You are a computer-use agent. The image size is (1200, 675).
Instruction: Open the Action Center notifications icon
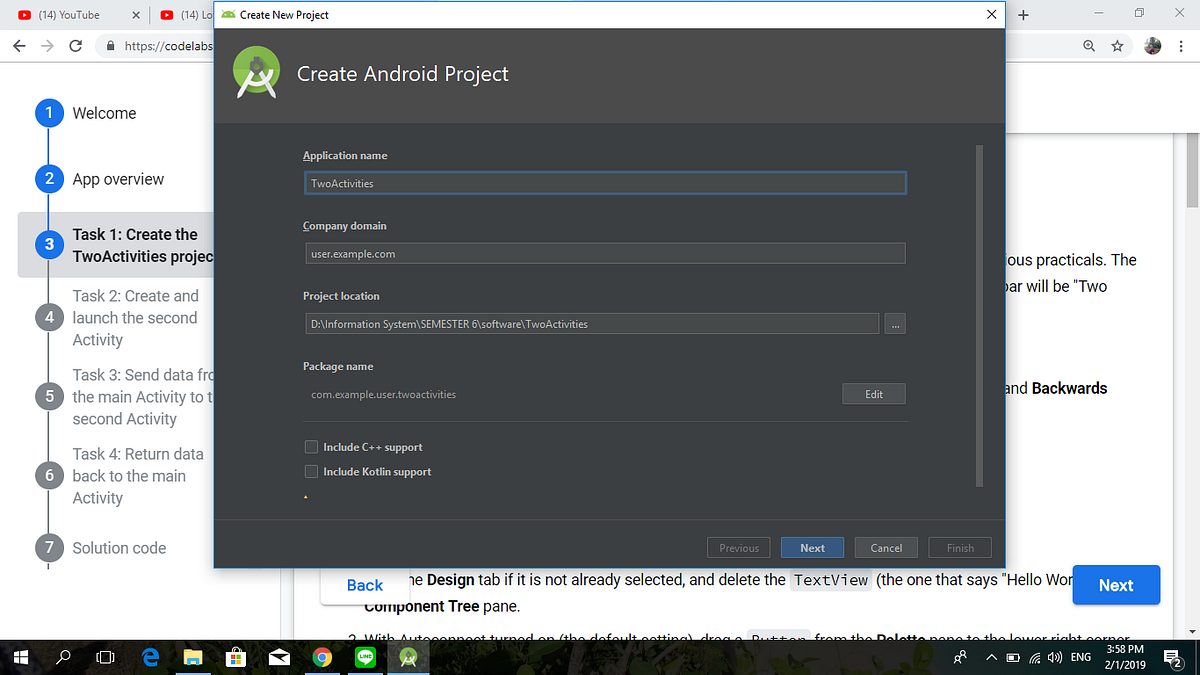click(1172, 657)
